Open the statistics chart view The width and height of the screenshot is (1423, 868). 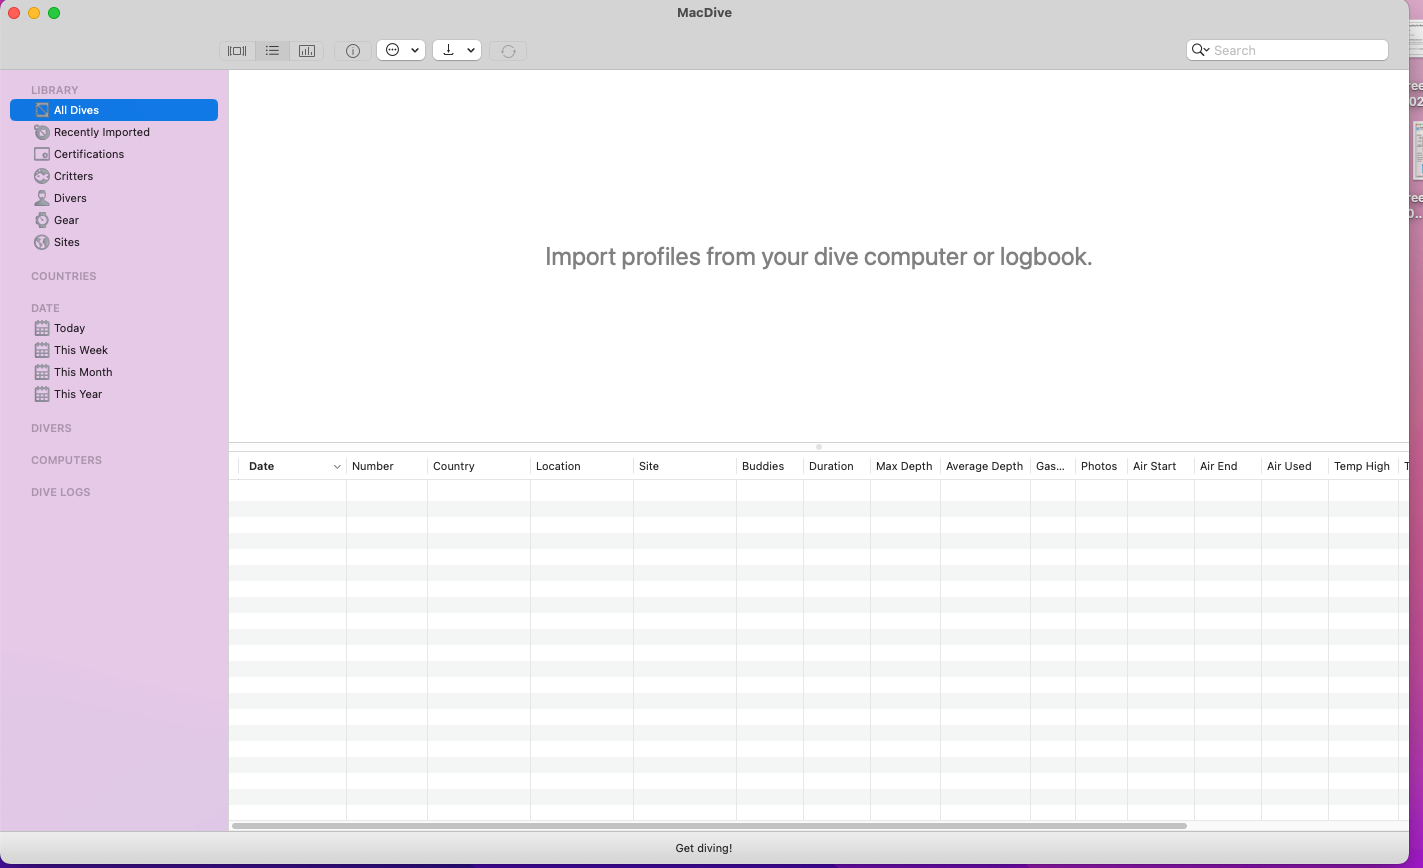307,51
